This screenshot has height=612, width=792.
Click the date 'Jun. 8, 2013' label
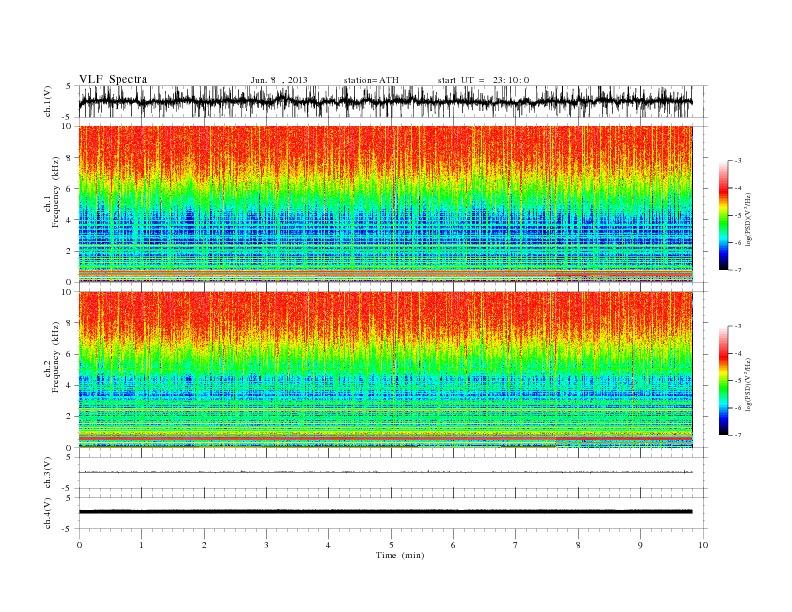[279, 80]
